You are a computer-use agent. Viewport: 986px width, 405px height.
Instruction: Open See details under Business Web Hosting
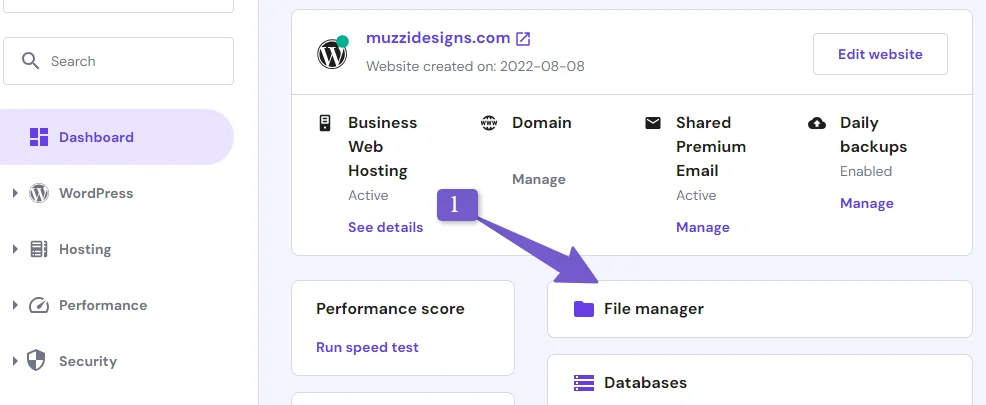pyautogui.click(x=385, y=227)
